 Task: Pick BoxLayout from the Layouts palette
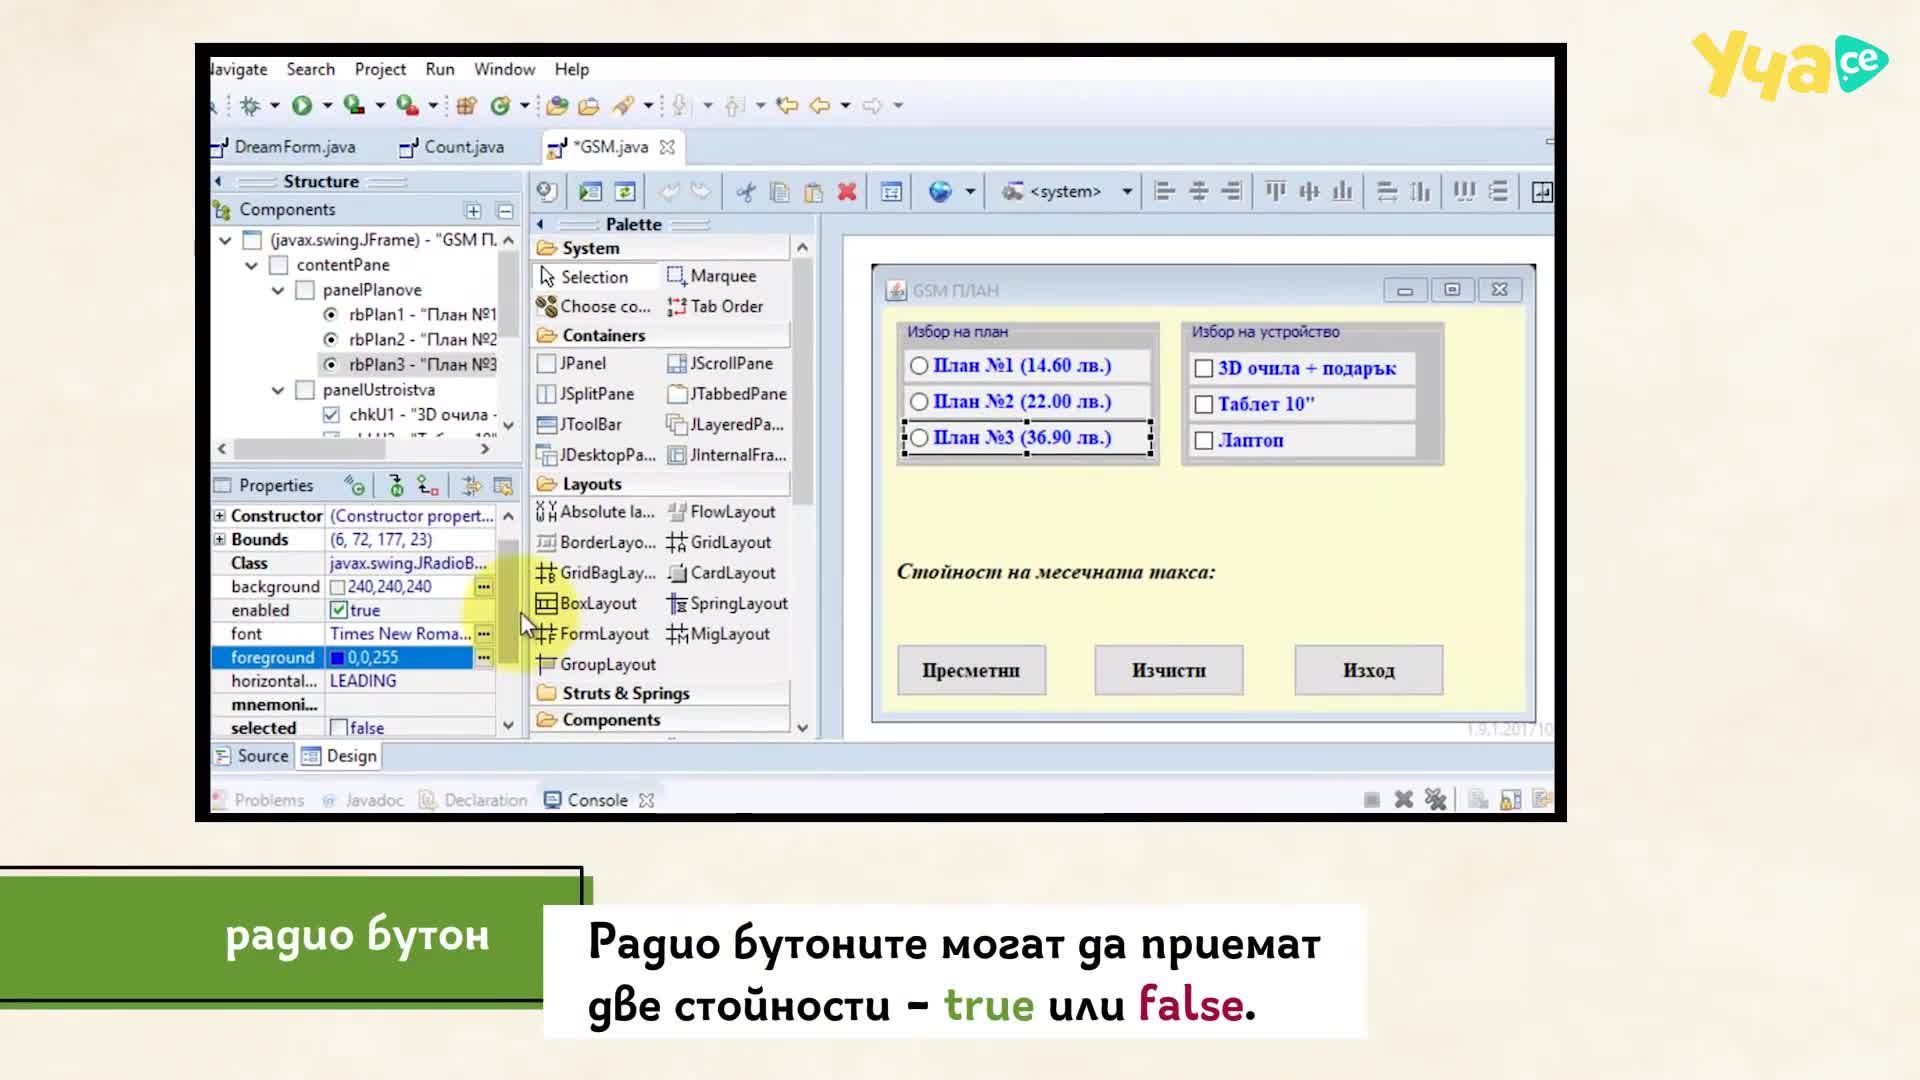click(x=587, y=603)
